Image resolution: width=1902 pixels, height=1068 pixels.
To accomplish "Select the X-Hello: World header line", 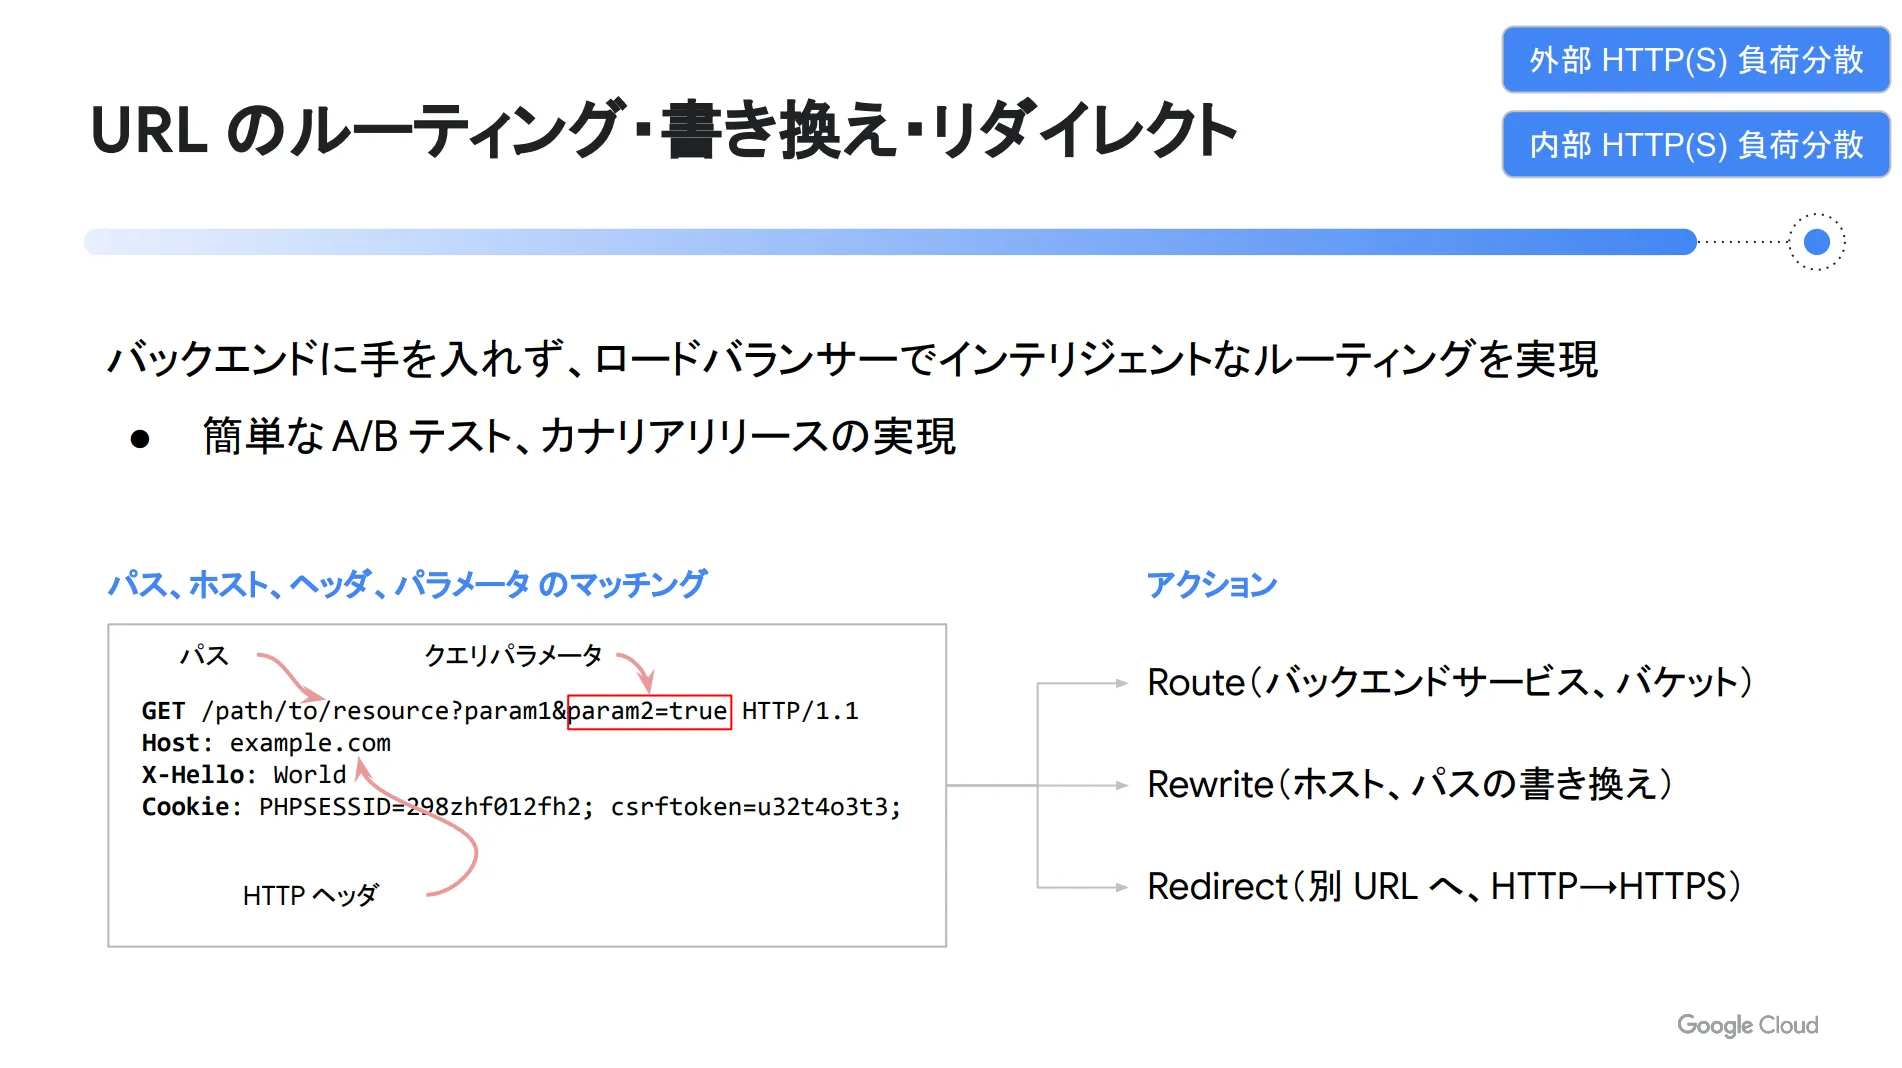I will click(244, 775).
